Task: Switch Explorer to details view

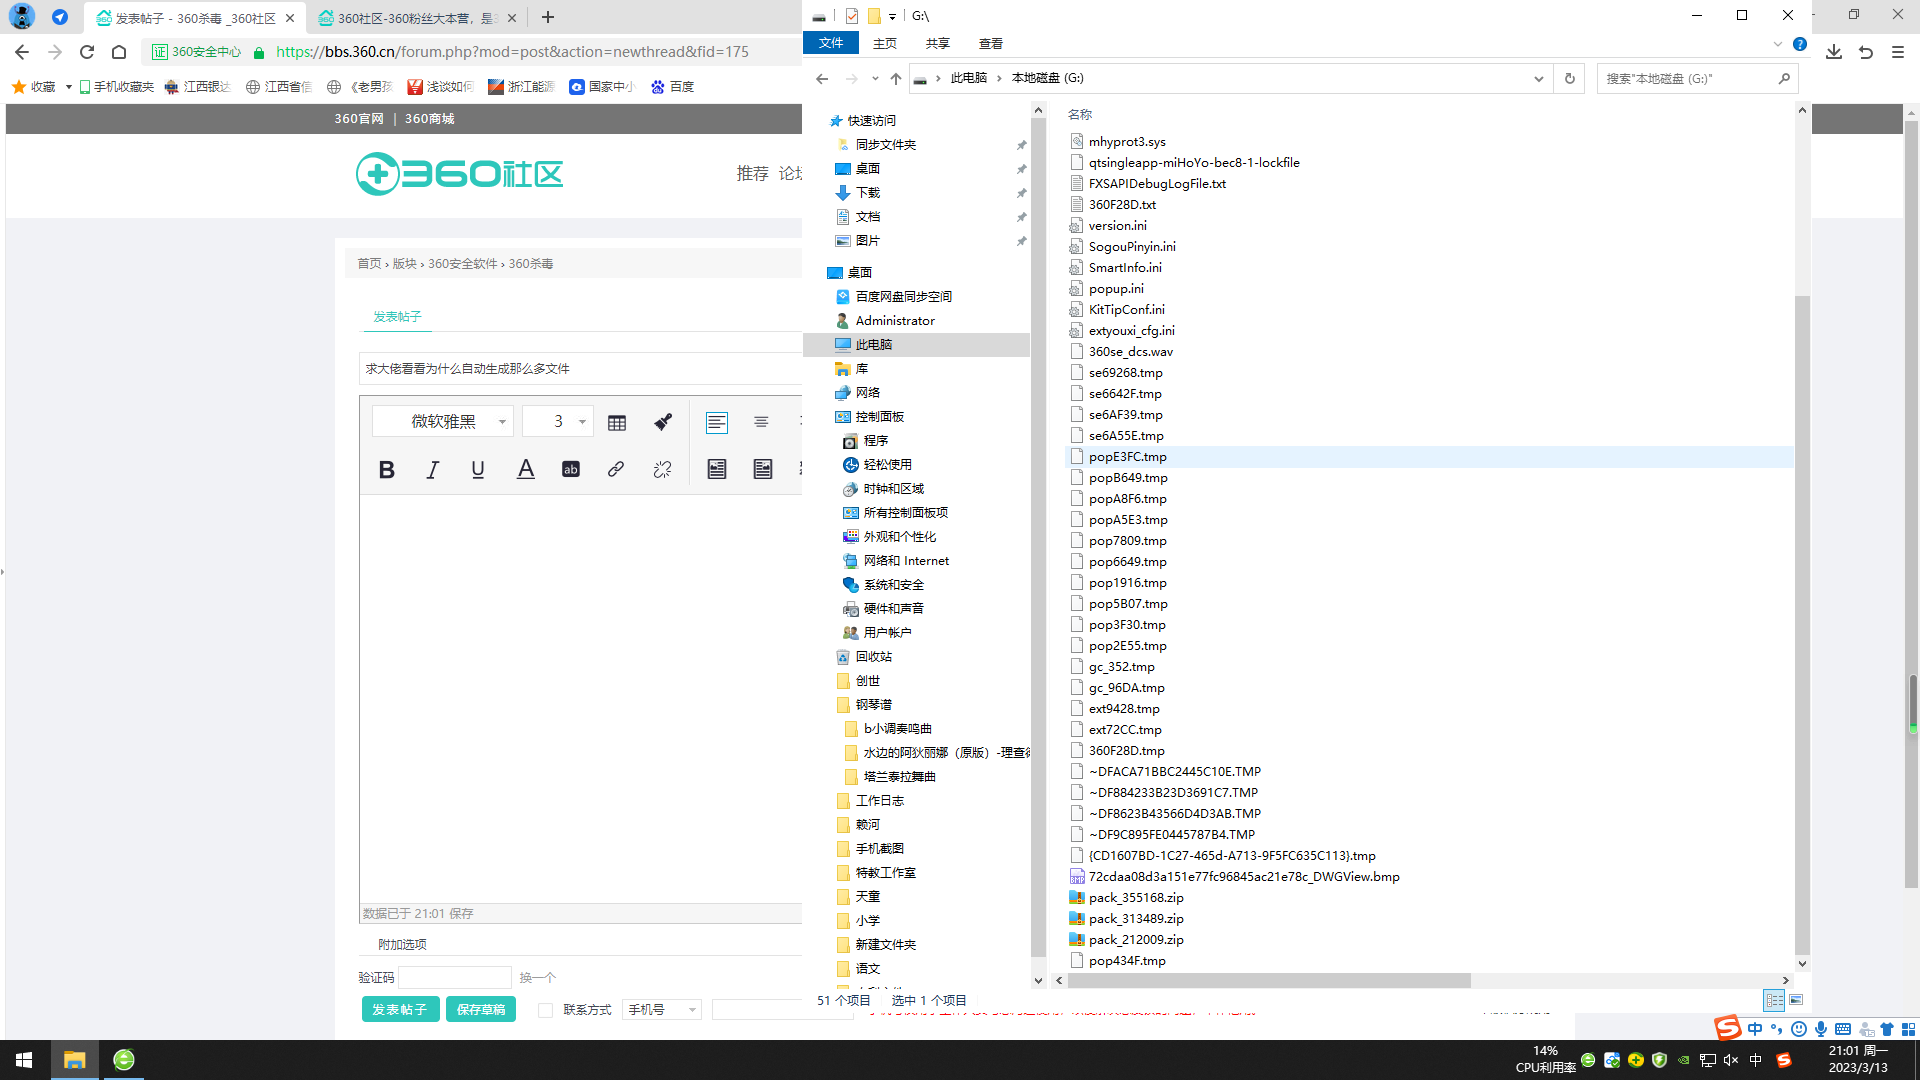Action: click(x=1774, y=1000)
